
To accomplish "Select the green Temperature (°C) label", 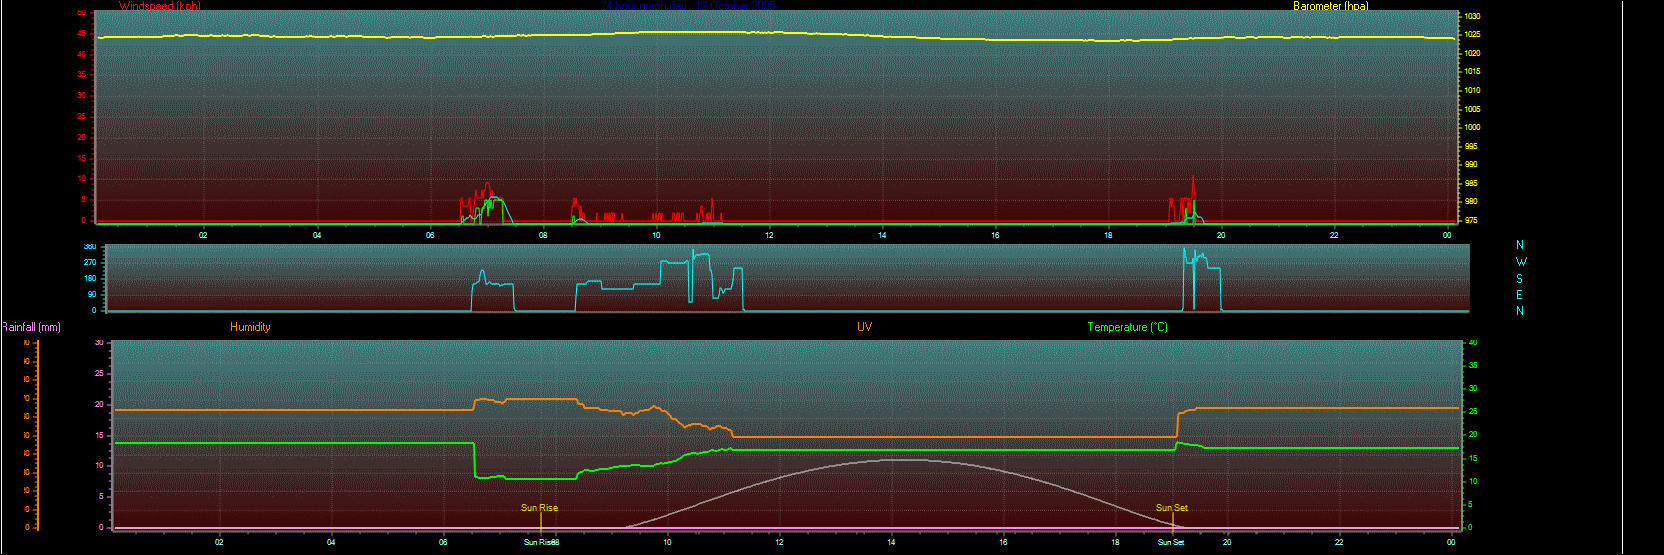I will coord(1127,327).
